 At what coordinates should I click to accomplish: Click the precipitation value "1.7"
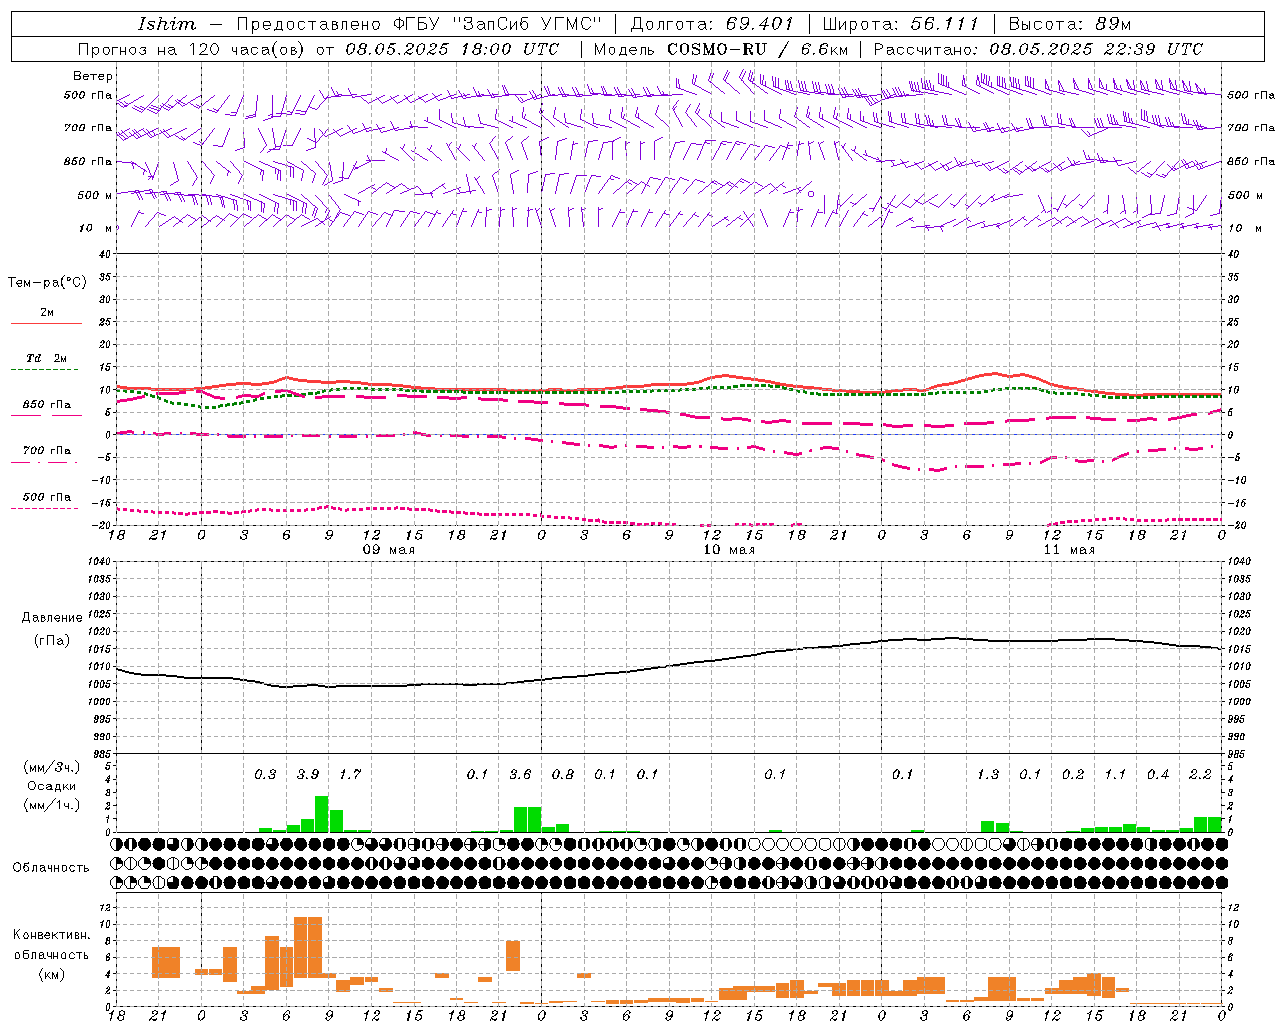[x=350, y=775]
